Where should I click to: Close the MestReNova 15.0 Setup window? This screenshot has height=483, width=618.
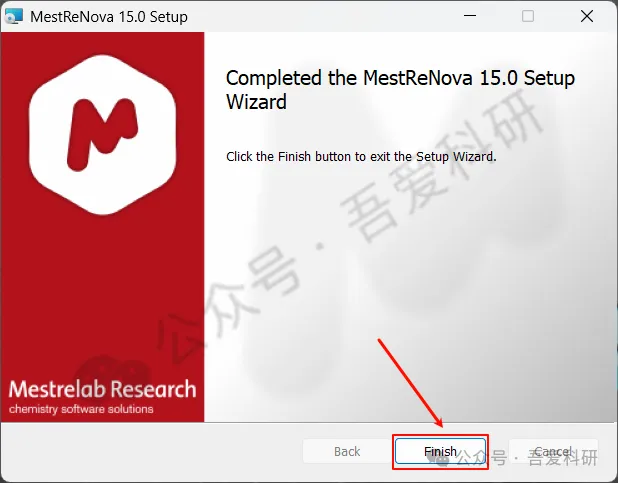587,16
